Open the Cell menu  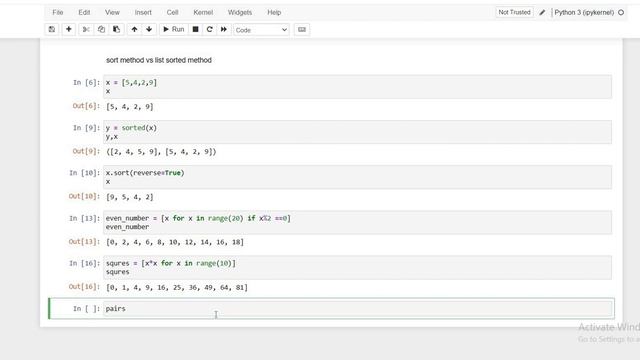click(172, 12)
